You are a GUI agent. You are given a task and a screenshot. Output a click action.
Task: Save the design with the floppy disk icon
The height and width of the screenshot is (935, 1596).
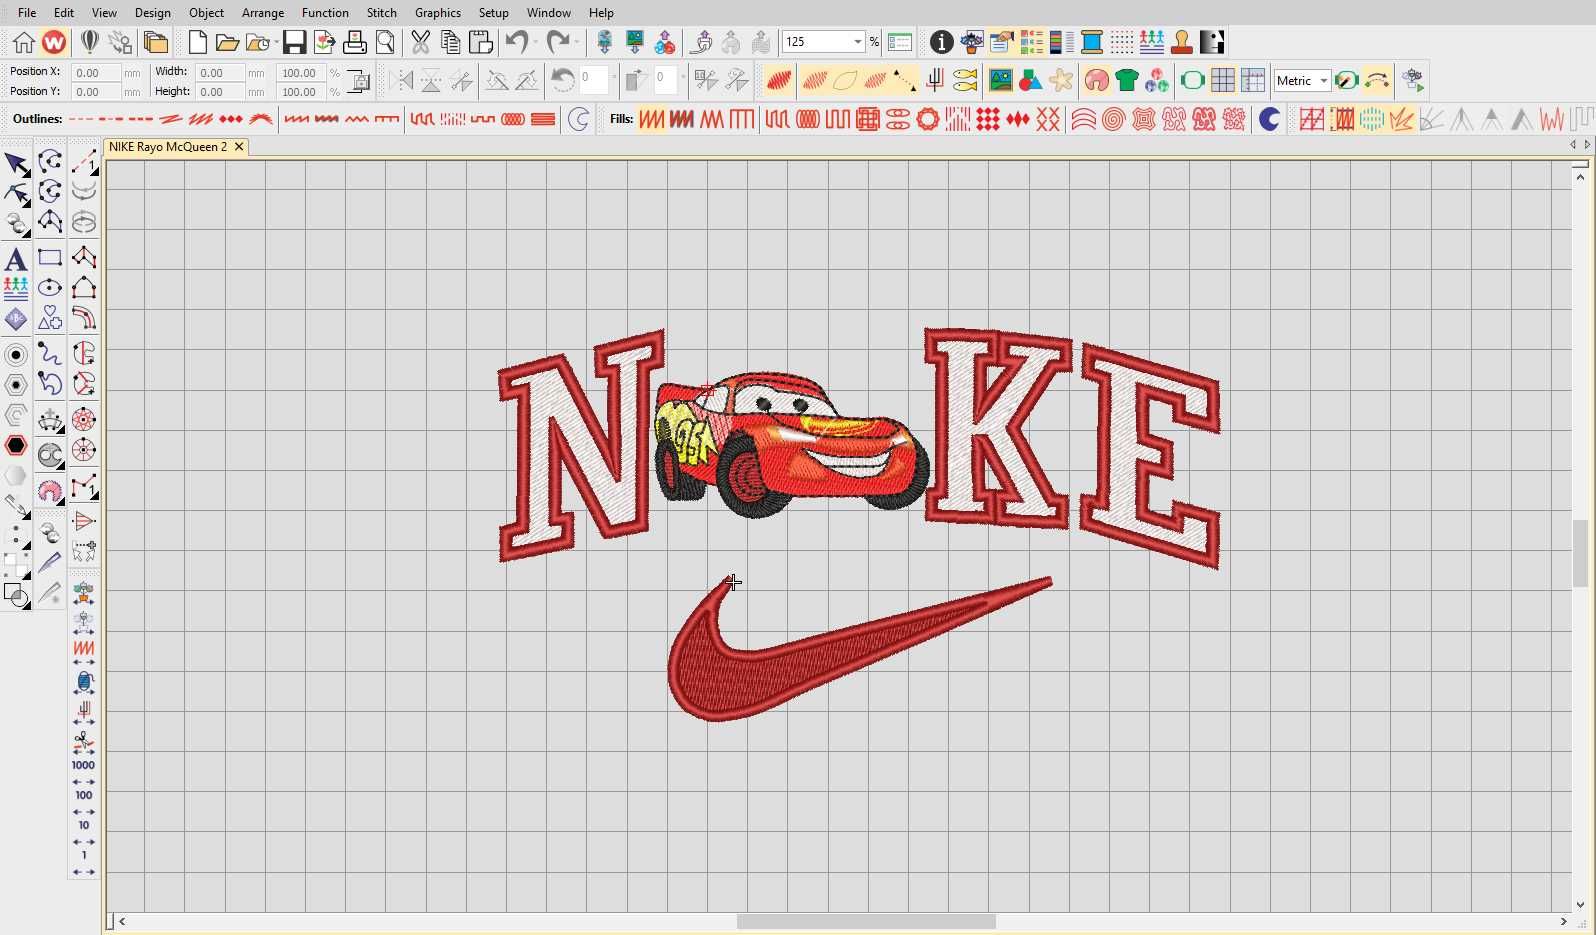(x=294, y=42)
